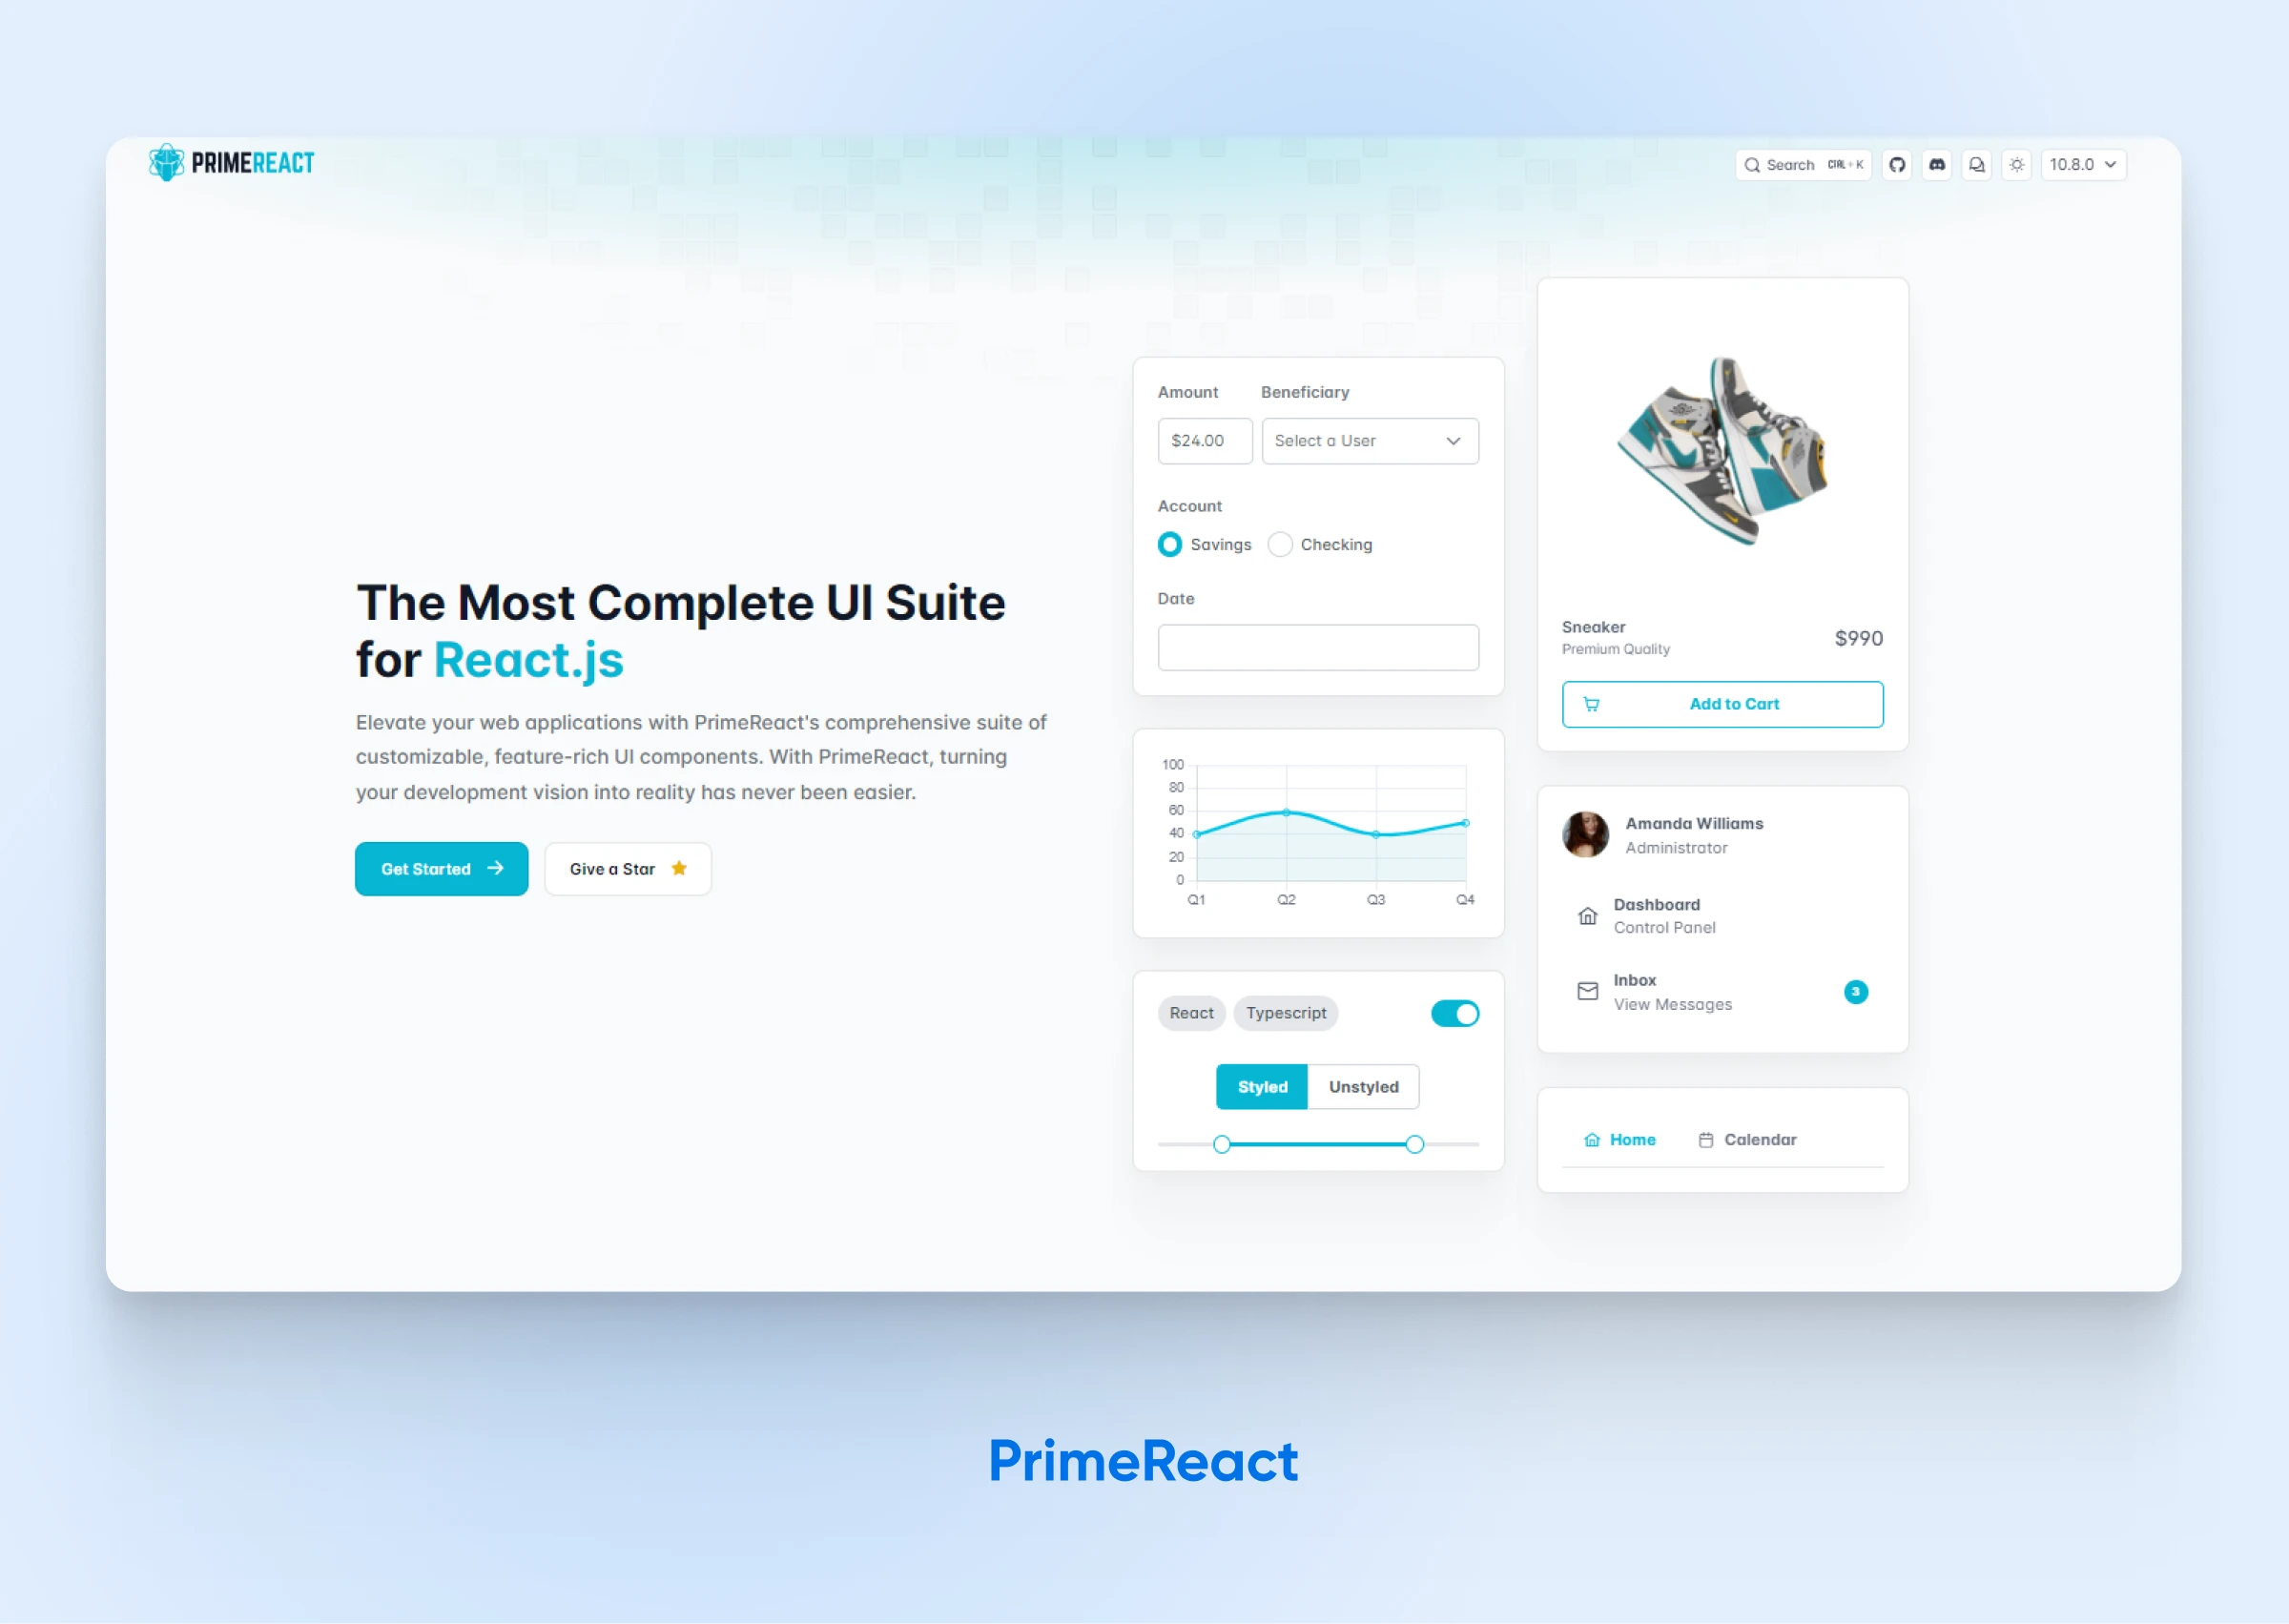Click the PrimeReact logo icon
The height and width of the screenshot is (1624, 2289).
click(x=160, y=163)
